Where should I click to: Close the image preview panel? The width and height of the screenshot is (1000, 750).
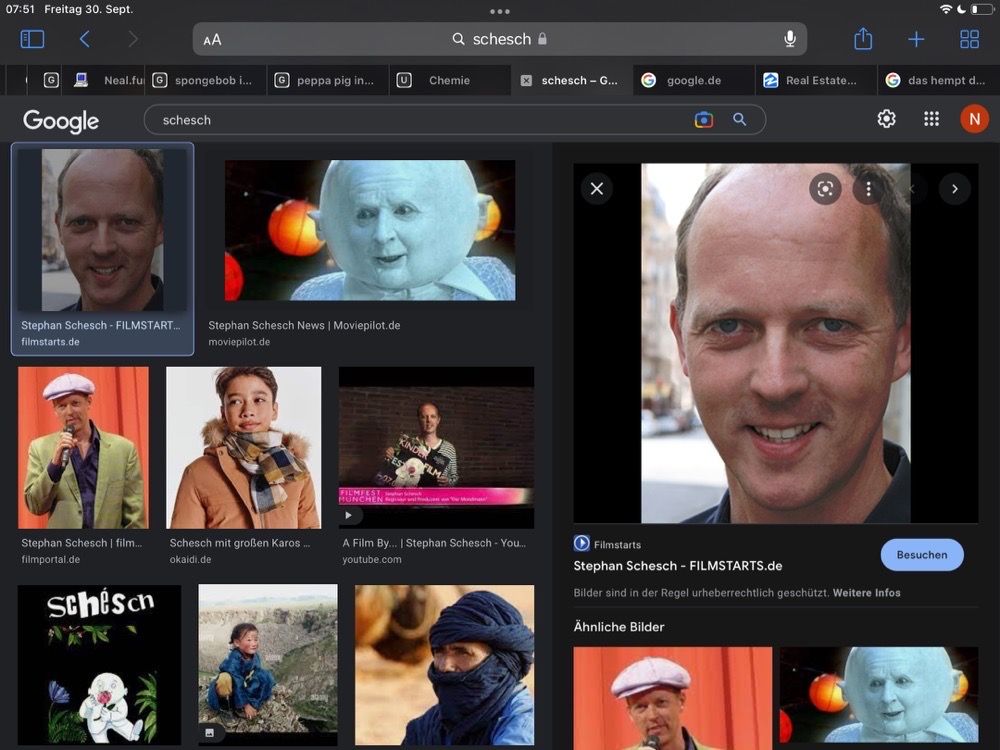click(597, 188)
